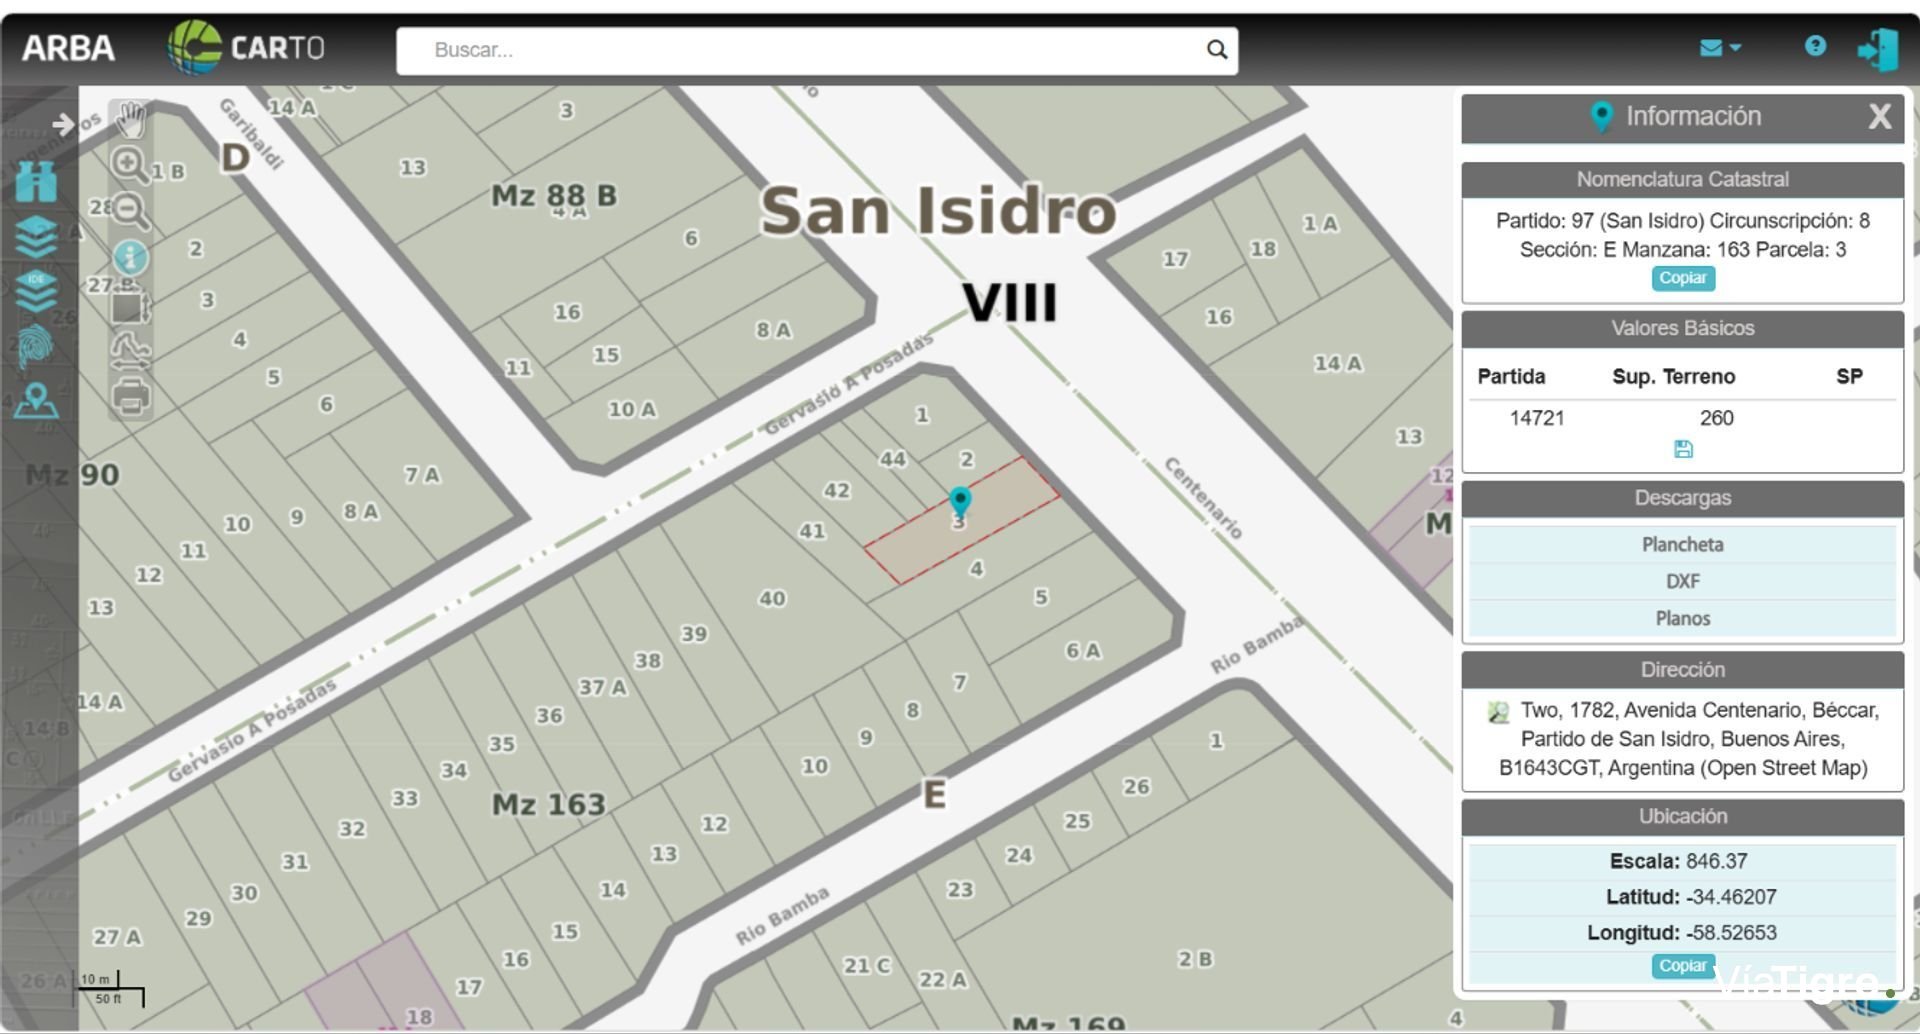The image size is (1920, 1034).
Task: Select the measure area tool
Action: pos(131,306)
